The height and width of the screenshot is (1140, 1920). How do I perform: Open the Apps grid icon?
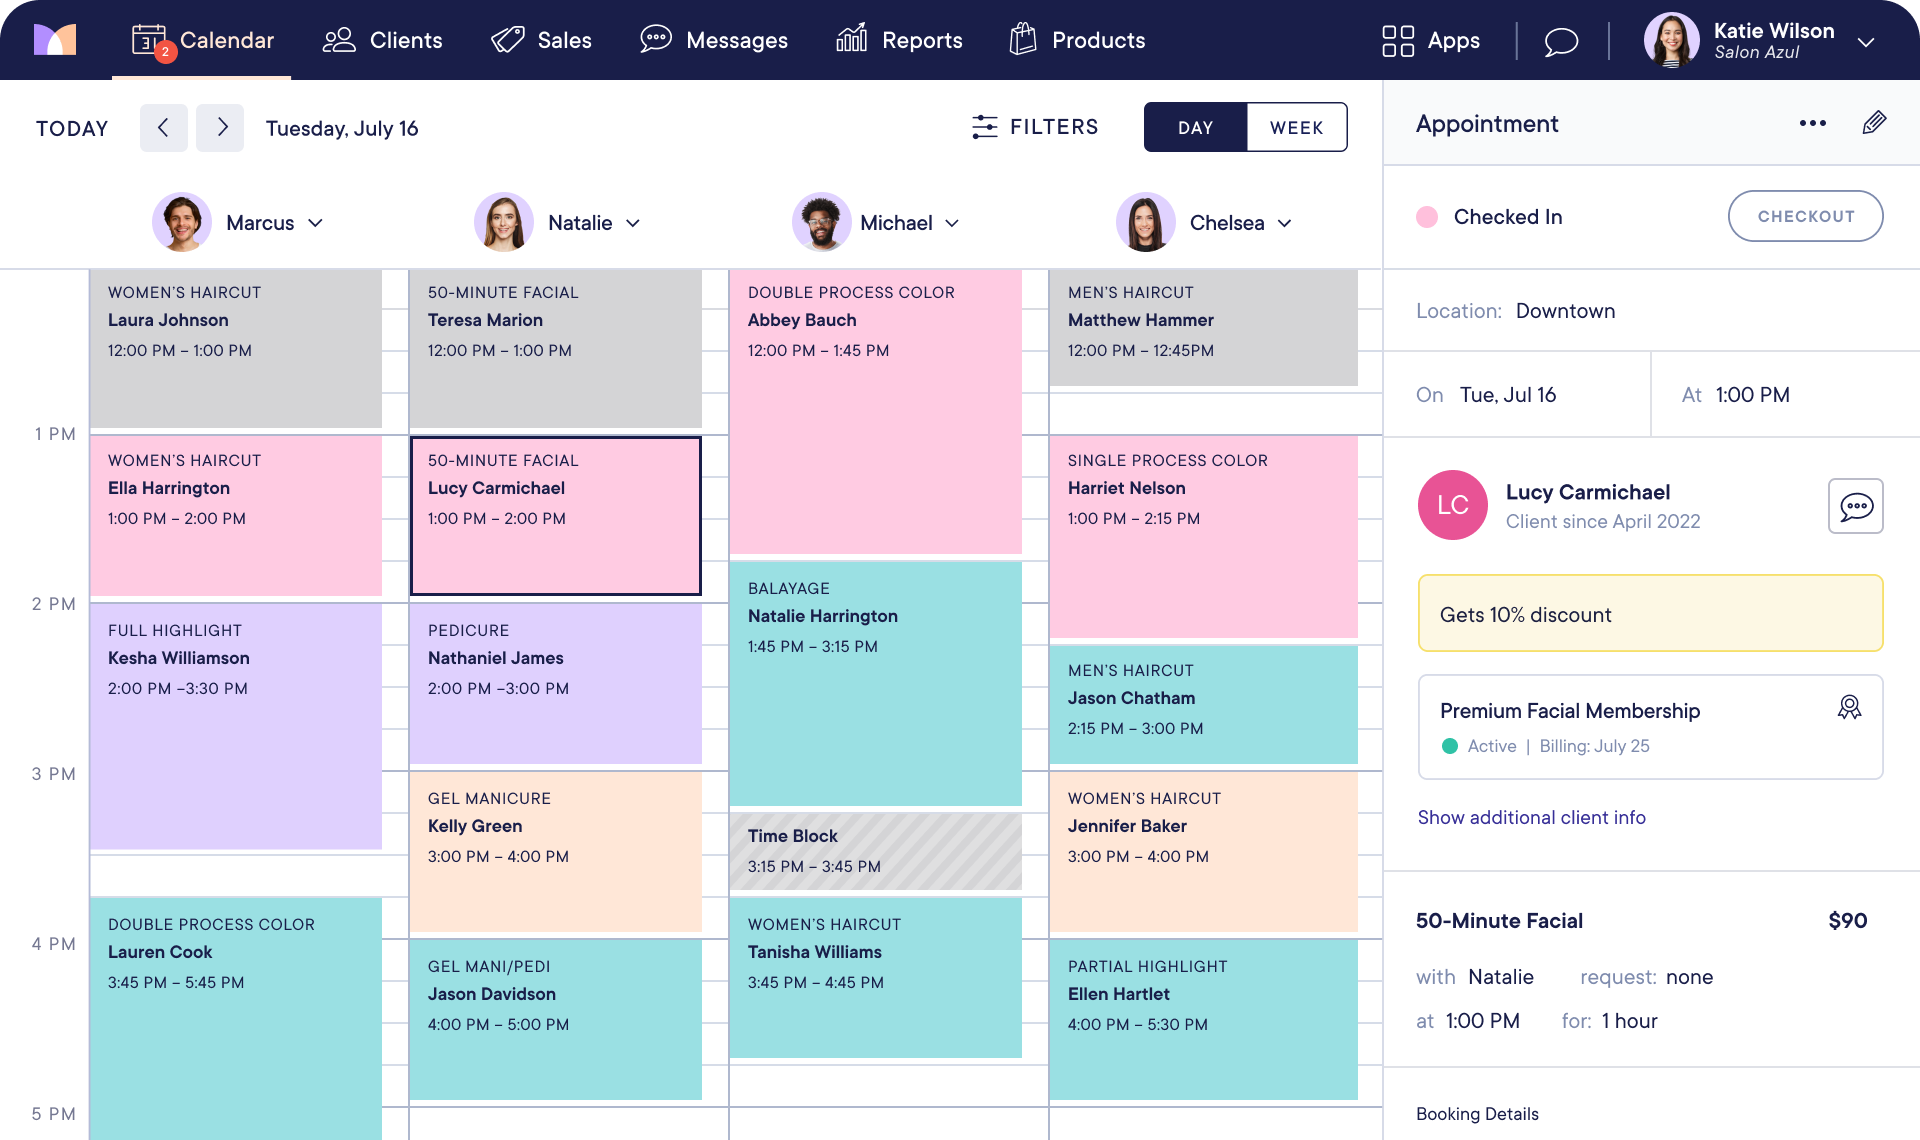(1397, 41)
